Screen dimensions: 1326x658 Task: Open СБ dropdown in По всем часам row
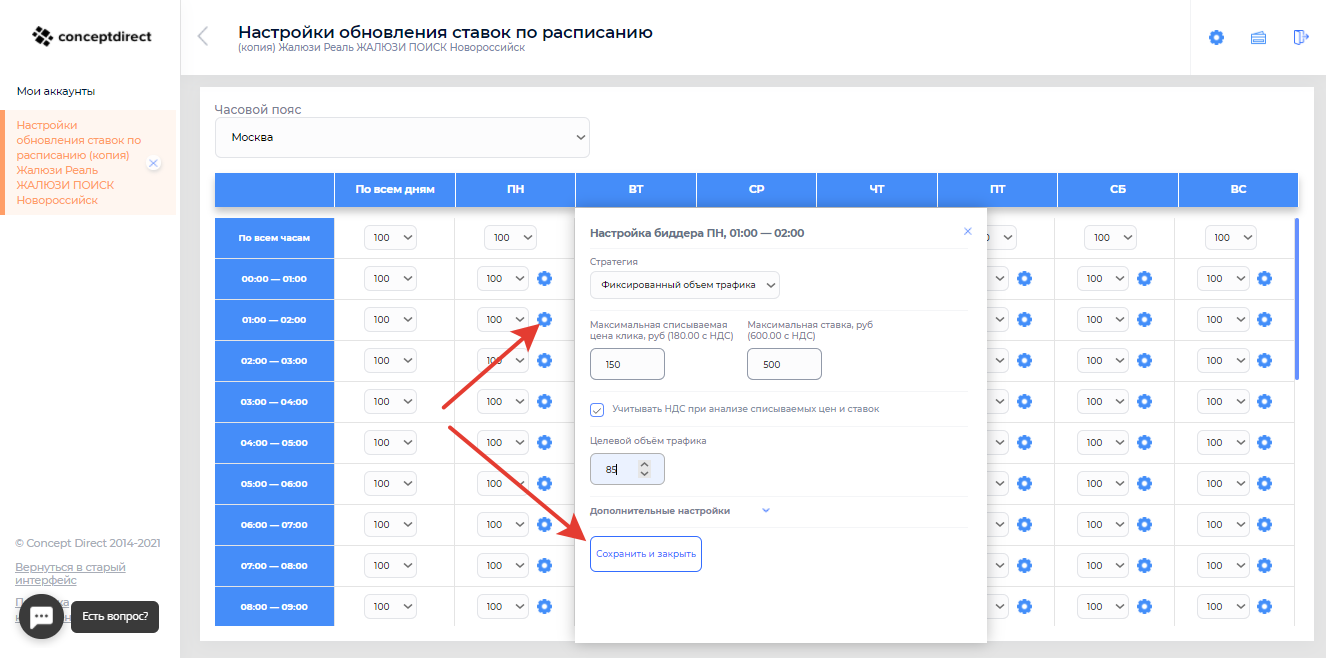[x=1110, y=238]
